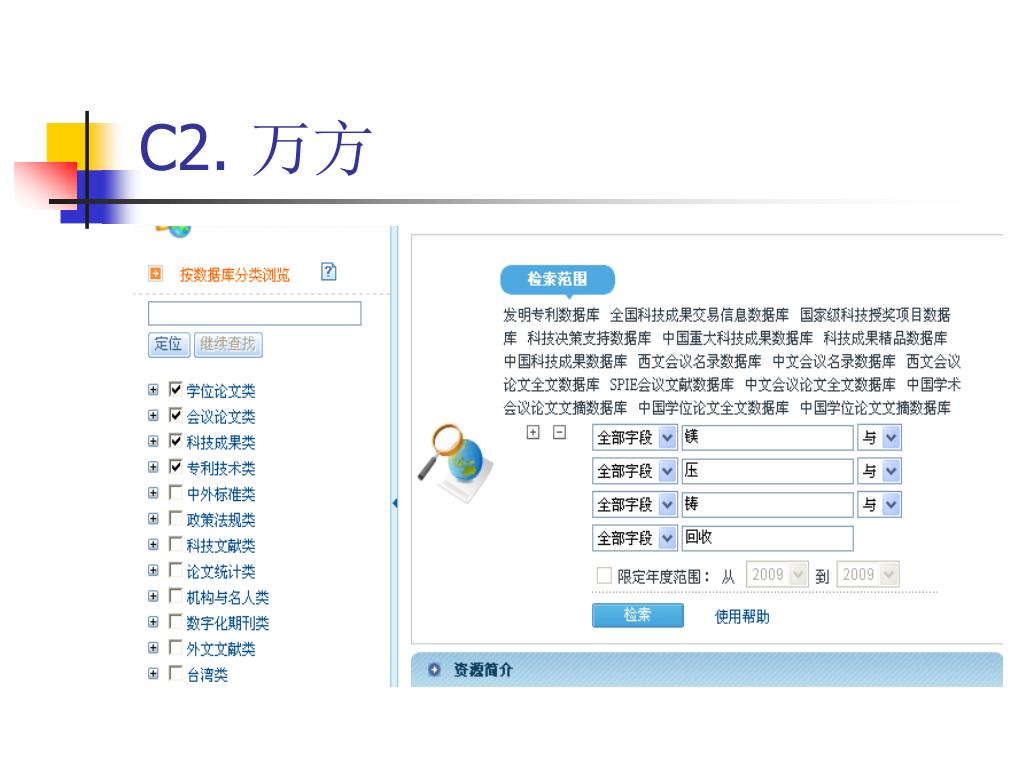Open the 与 operator dropdown after 镁
The image size is (1024, 768).
[x=879, y=438]
